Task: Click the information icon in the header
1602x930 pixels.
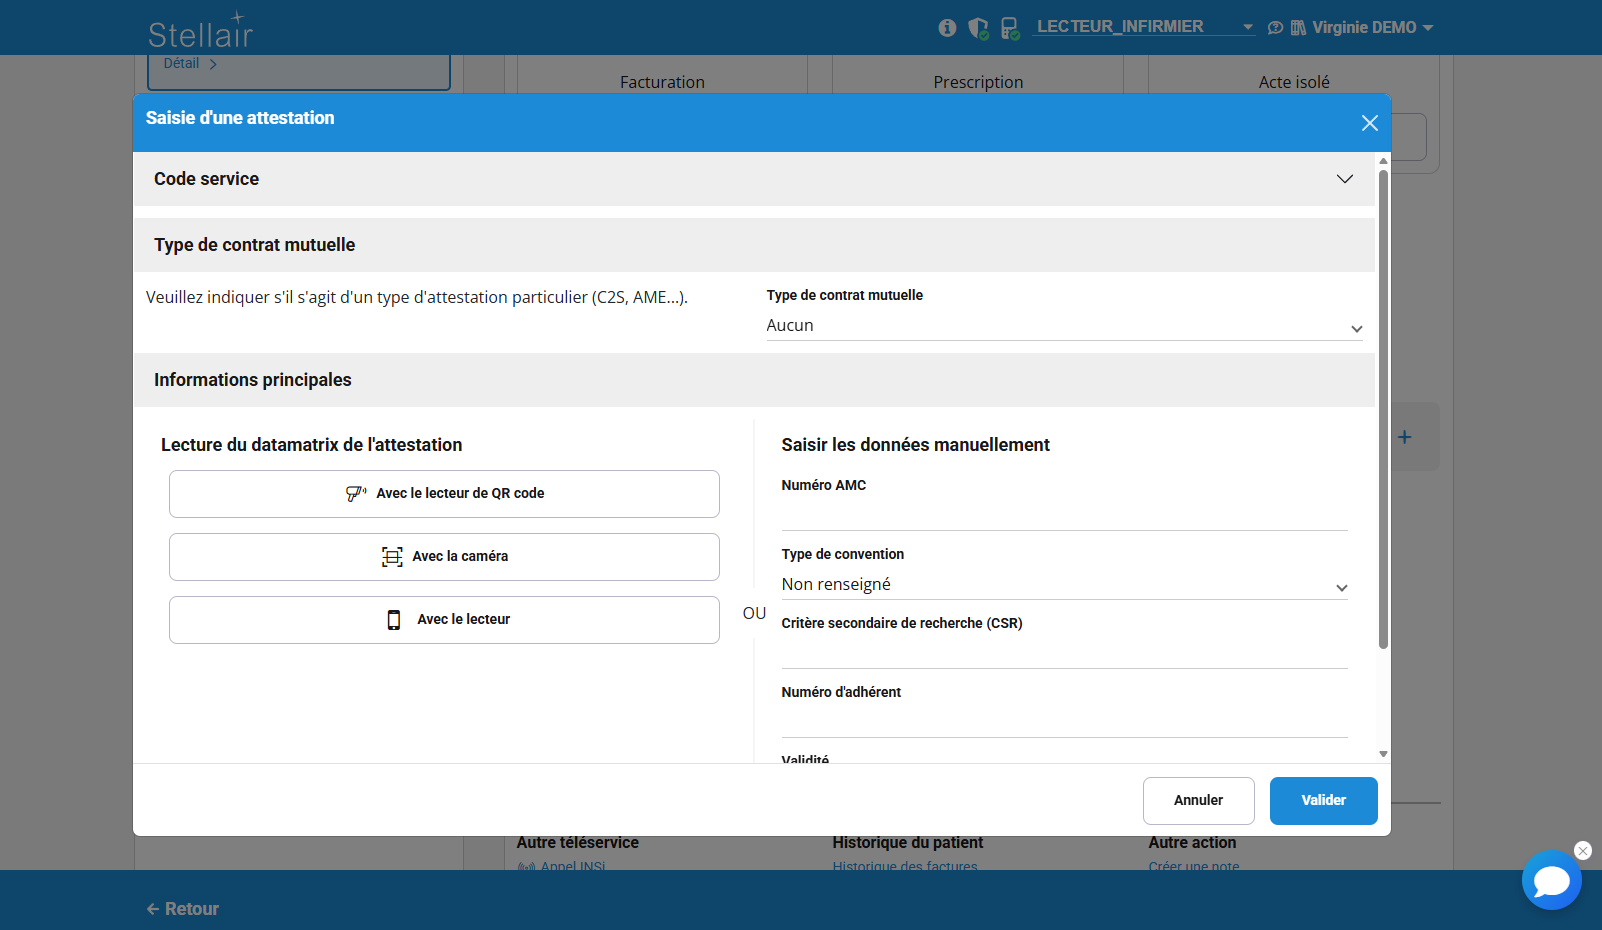Action: (x=947, y=28)
